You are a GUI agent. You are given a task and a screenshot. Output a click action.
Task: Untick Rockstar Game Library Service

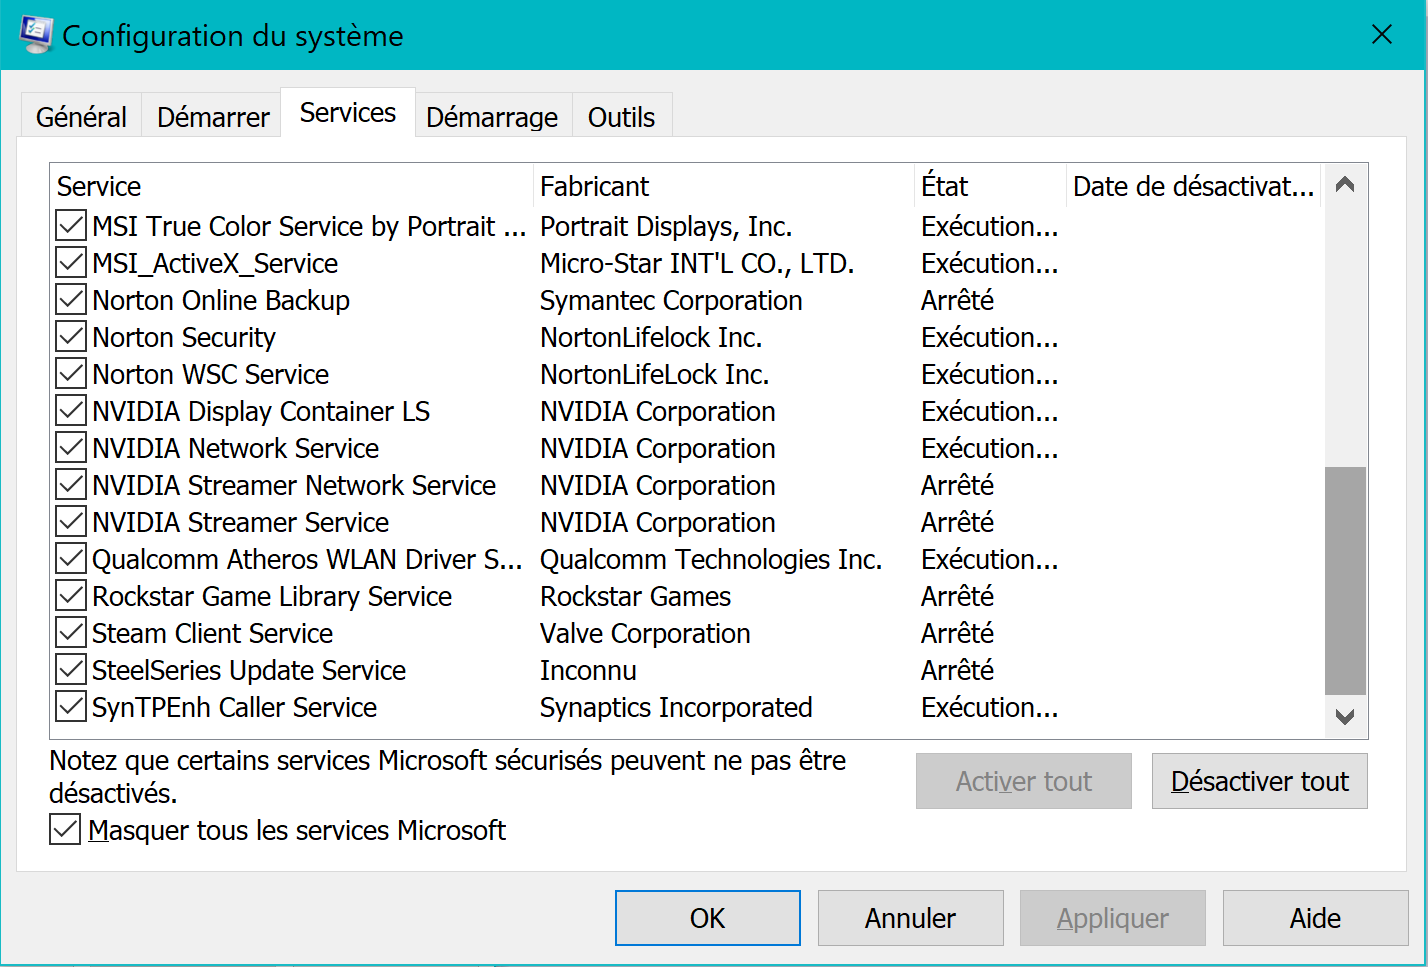[x=71, y=597]
